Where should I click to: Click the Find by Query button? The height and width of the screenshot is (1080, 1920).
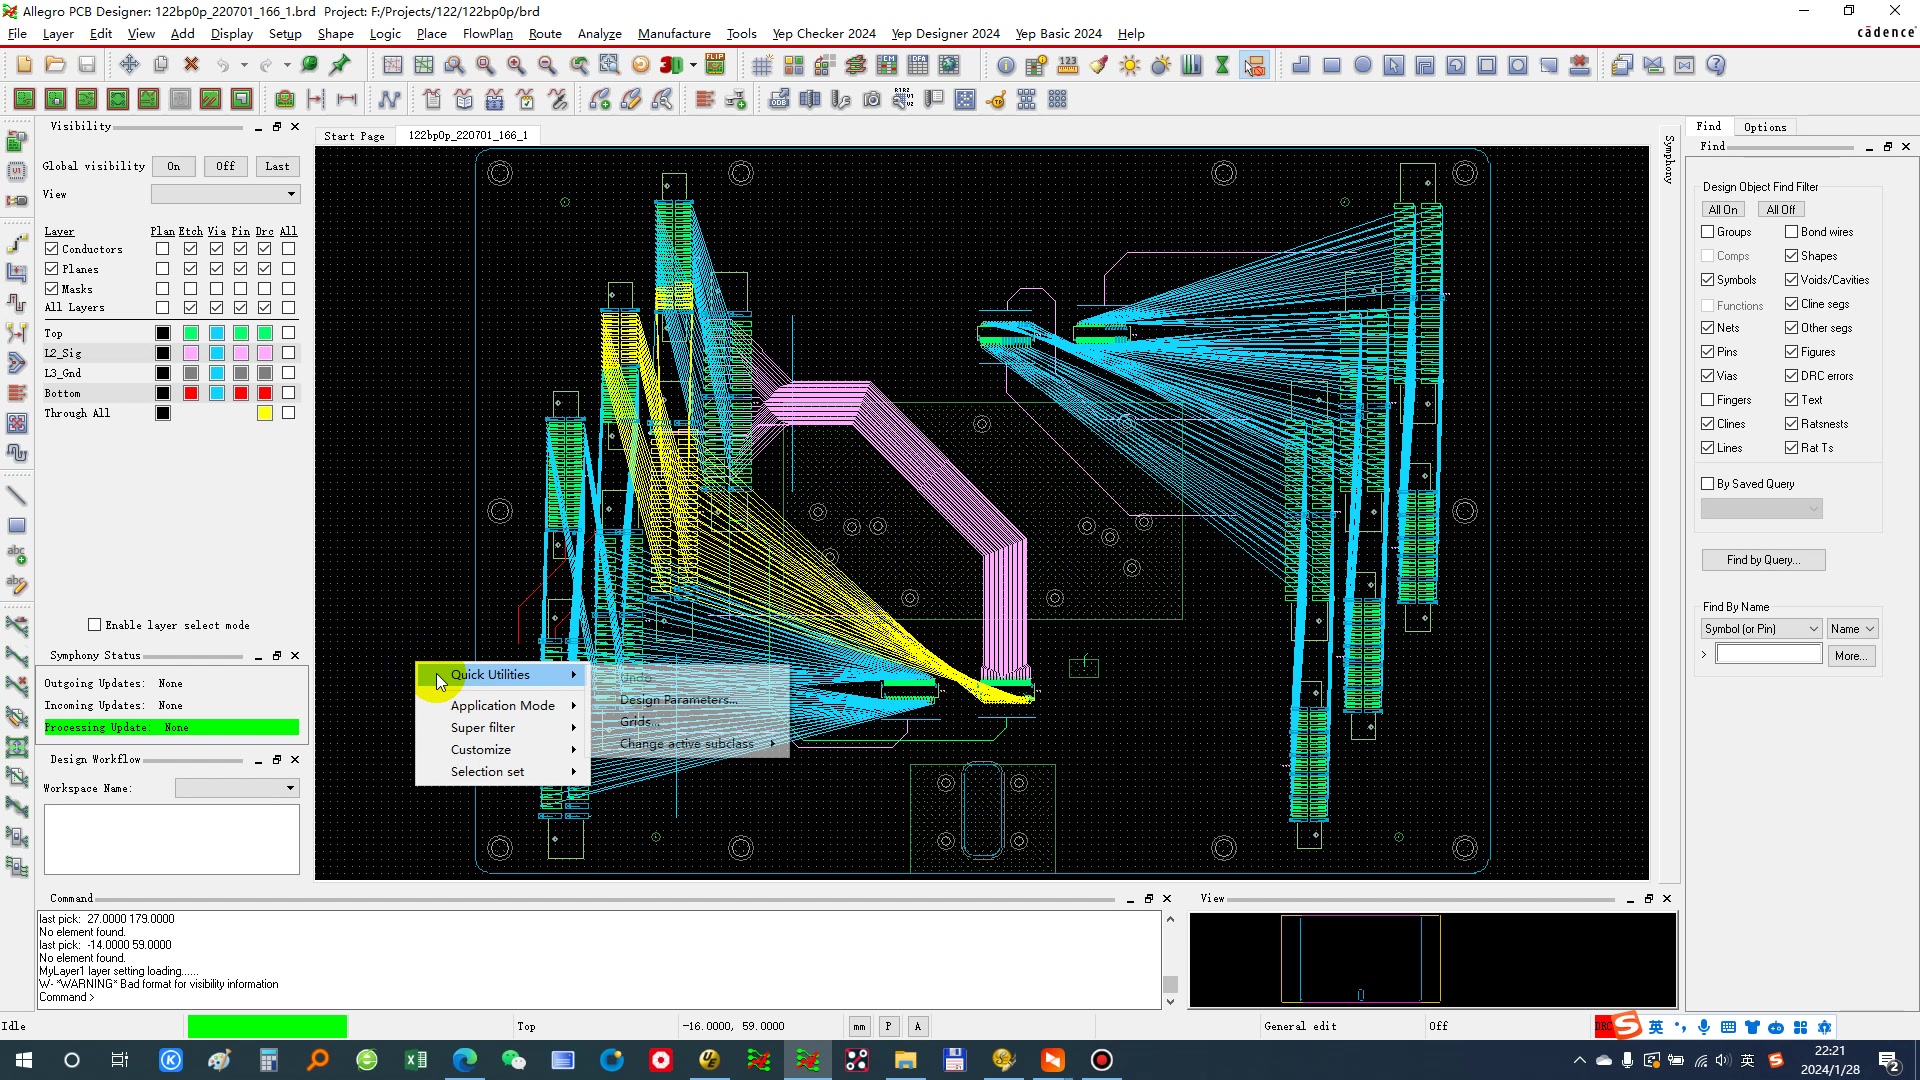tap(1762, 560)
